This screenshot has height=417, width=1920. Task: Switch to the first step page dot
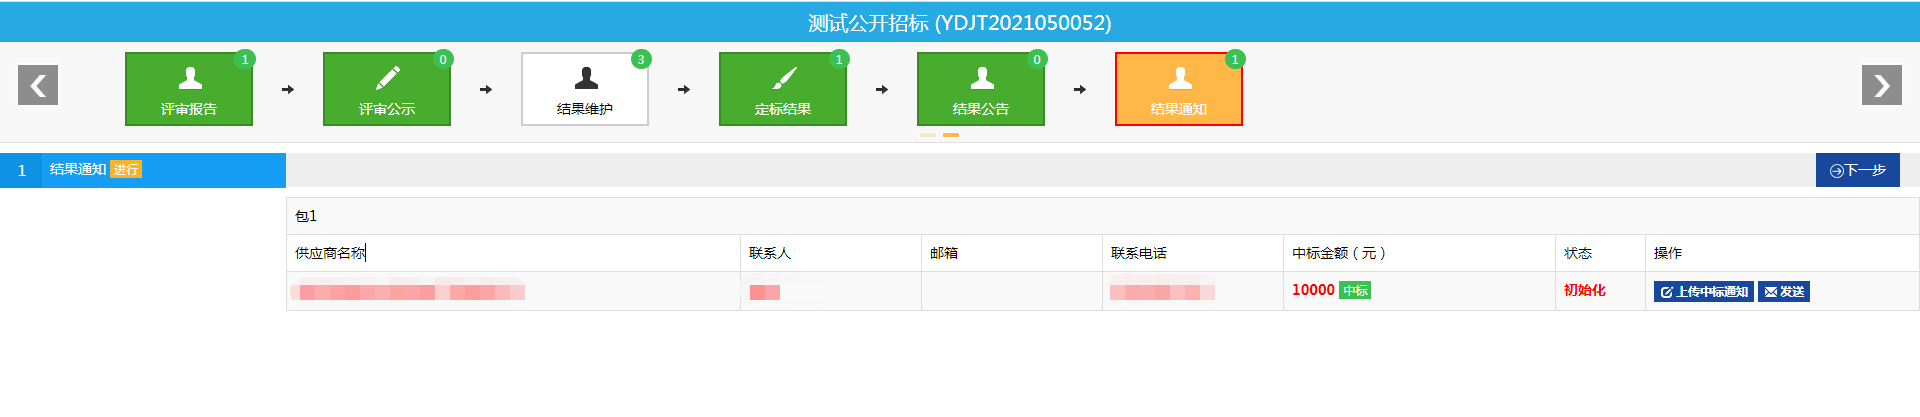928,135
